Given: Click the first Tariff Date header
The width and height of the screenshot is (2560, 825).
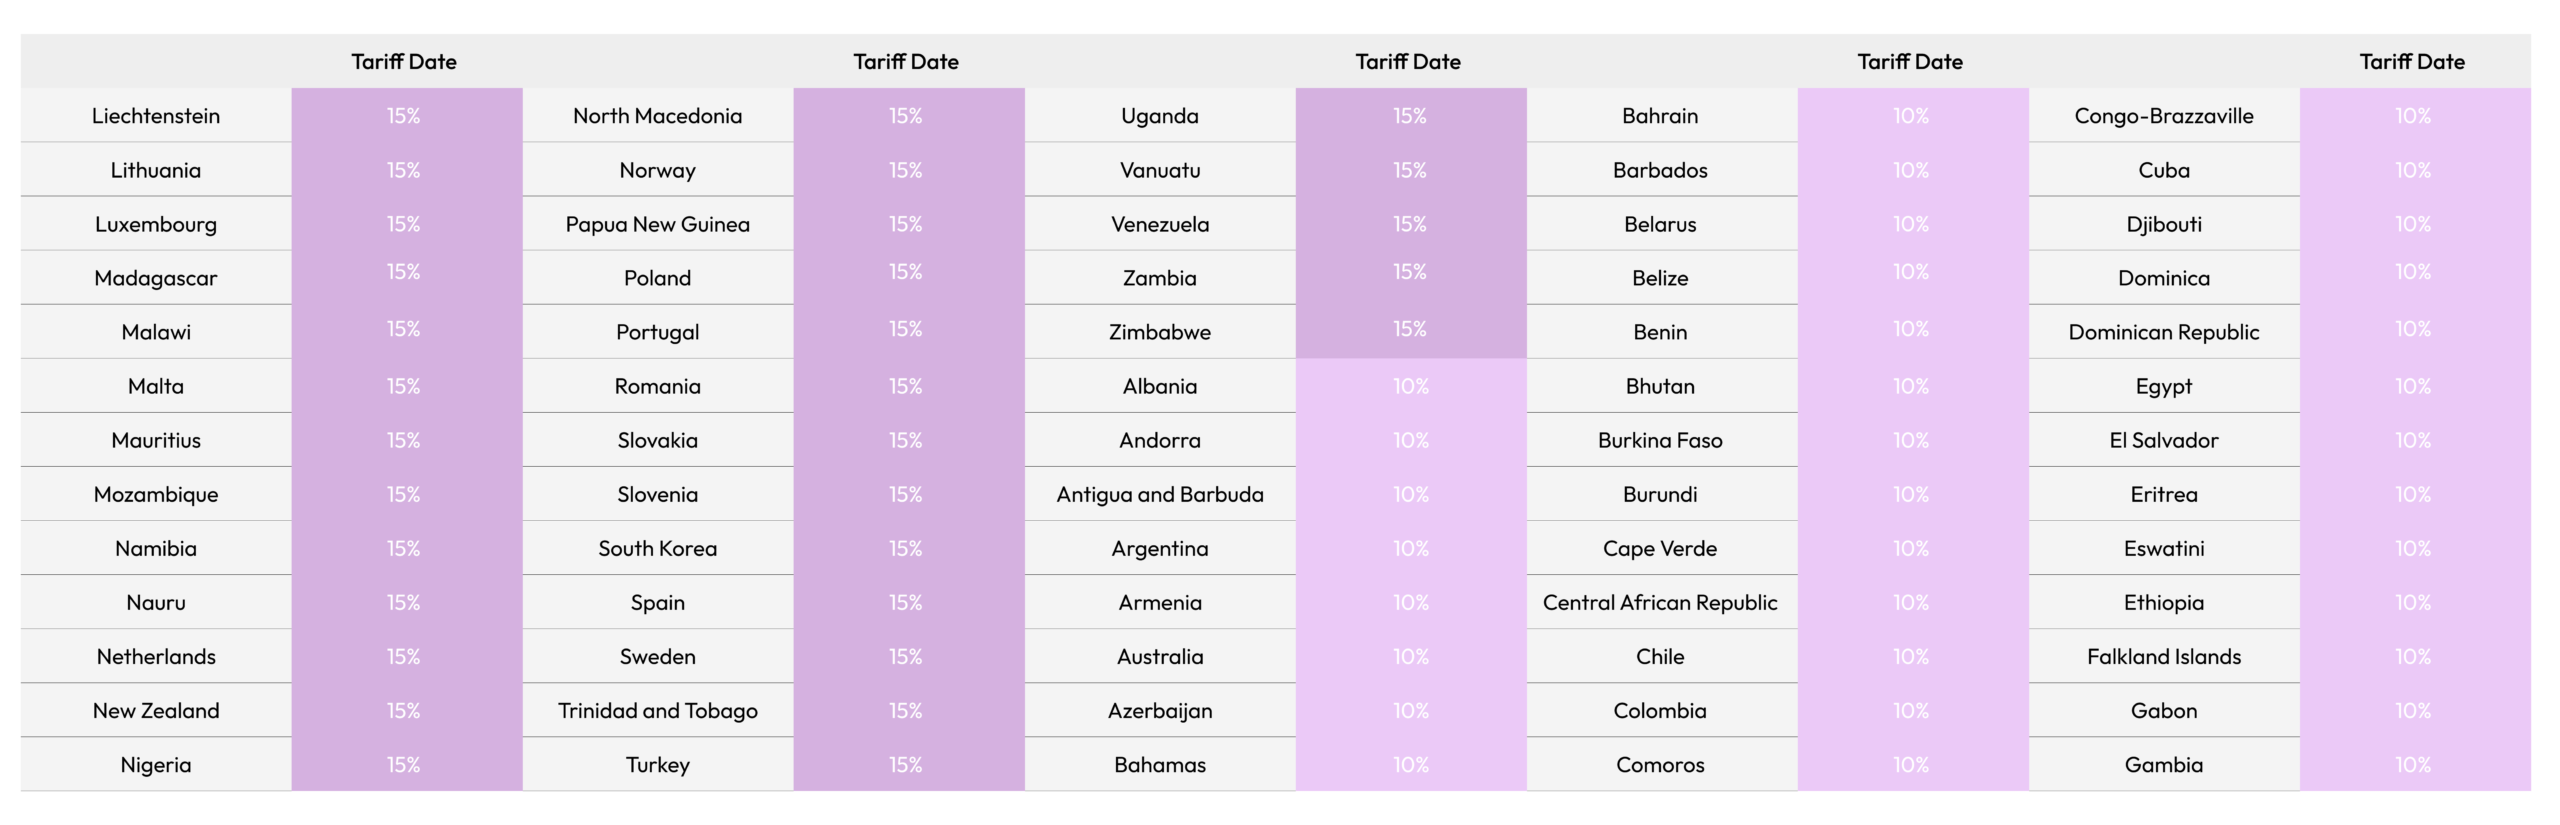Looking at the screenshot, I should click(404, 62).
